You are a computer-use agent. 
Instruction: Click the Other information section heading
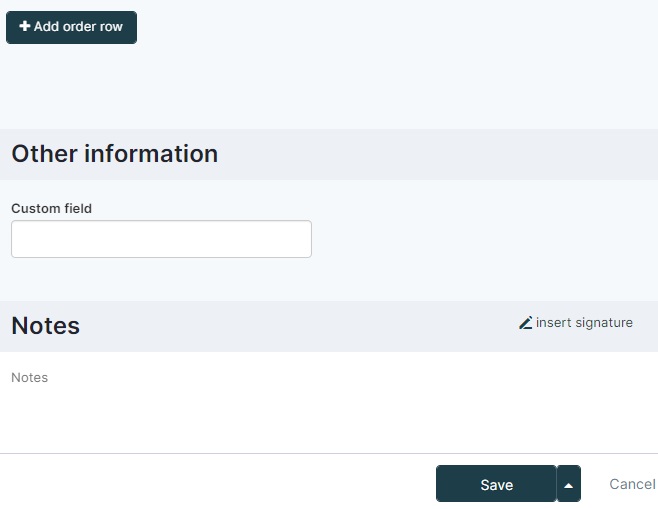coord(115,154)
